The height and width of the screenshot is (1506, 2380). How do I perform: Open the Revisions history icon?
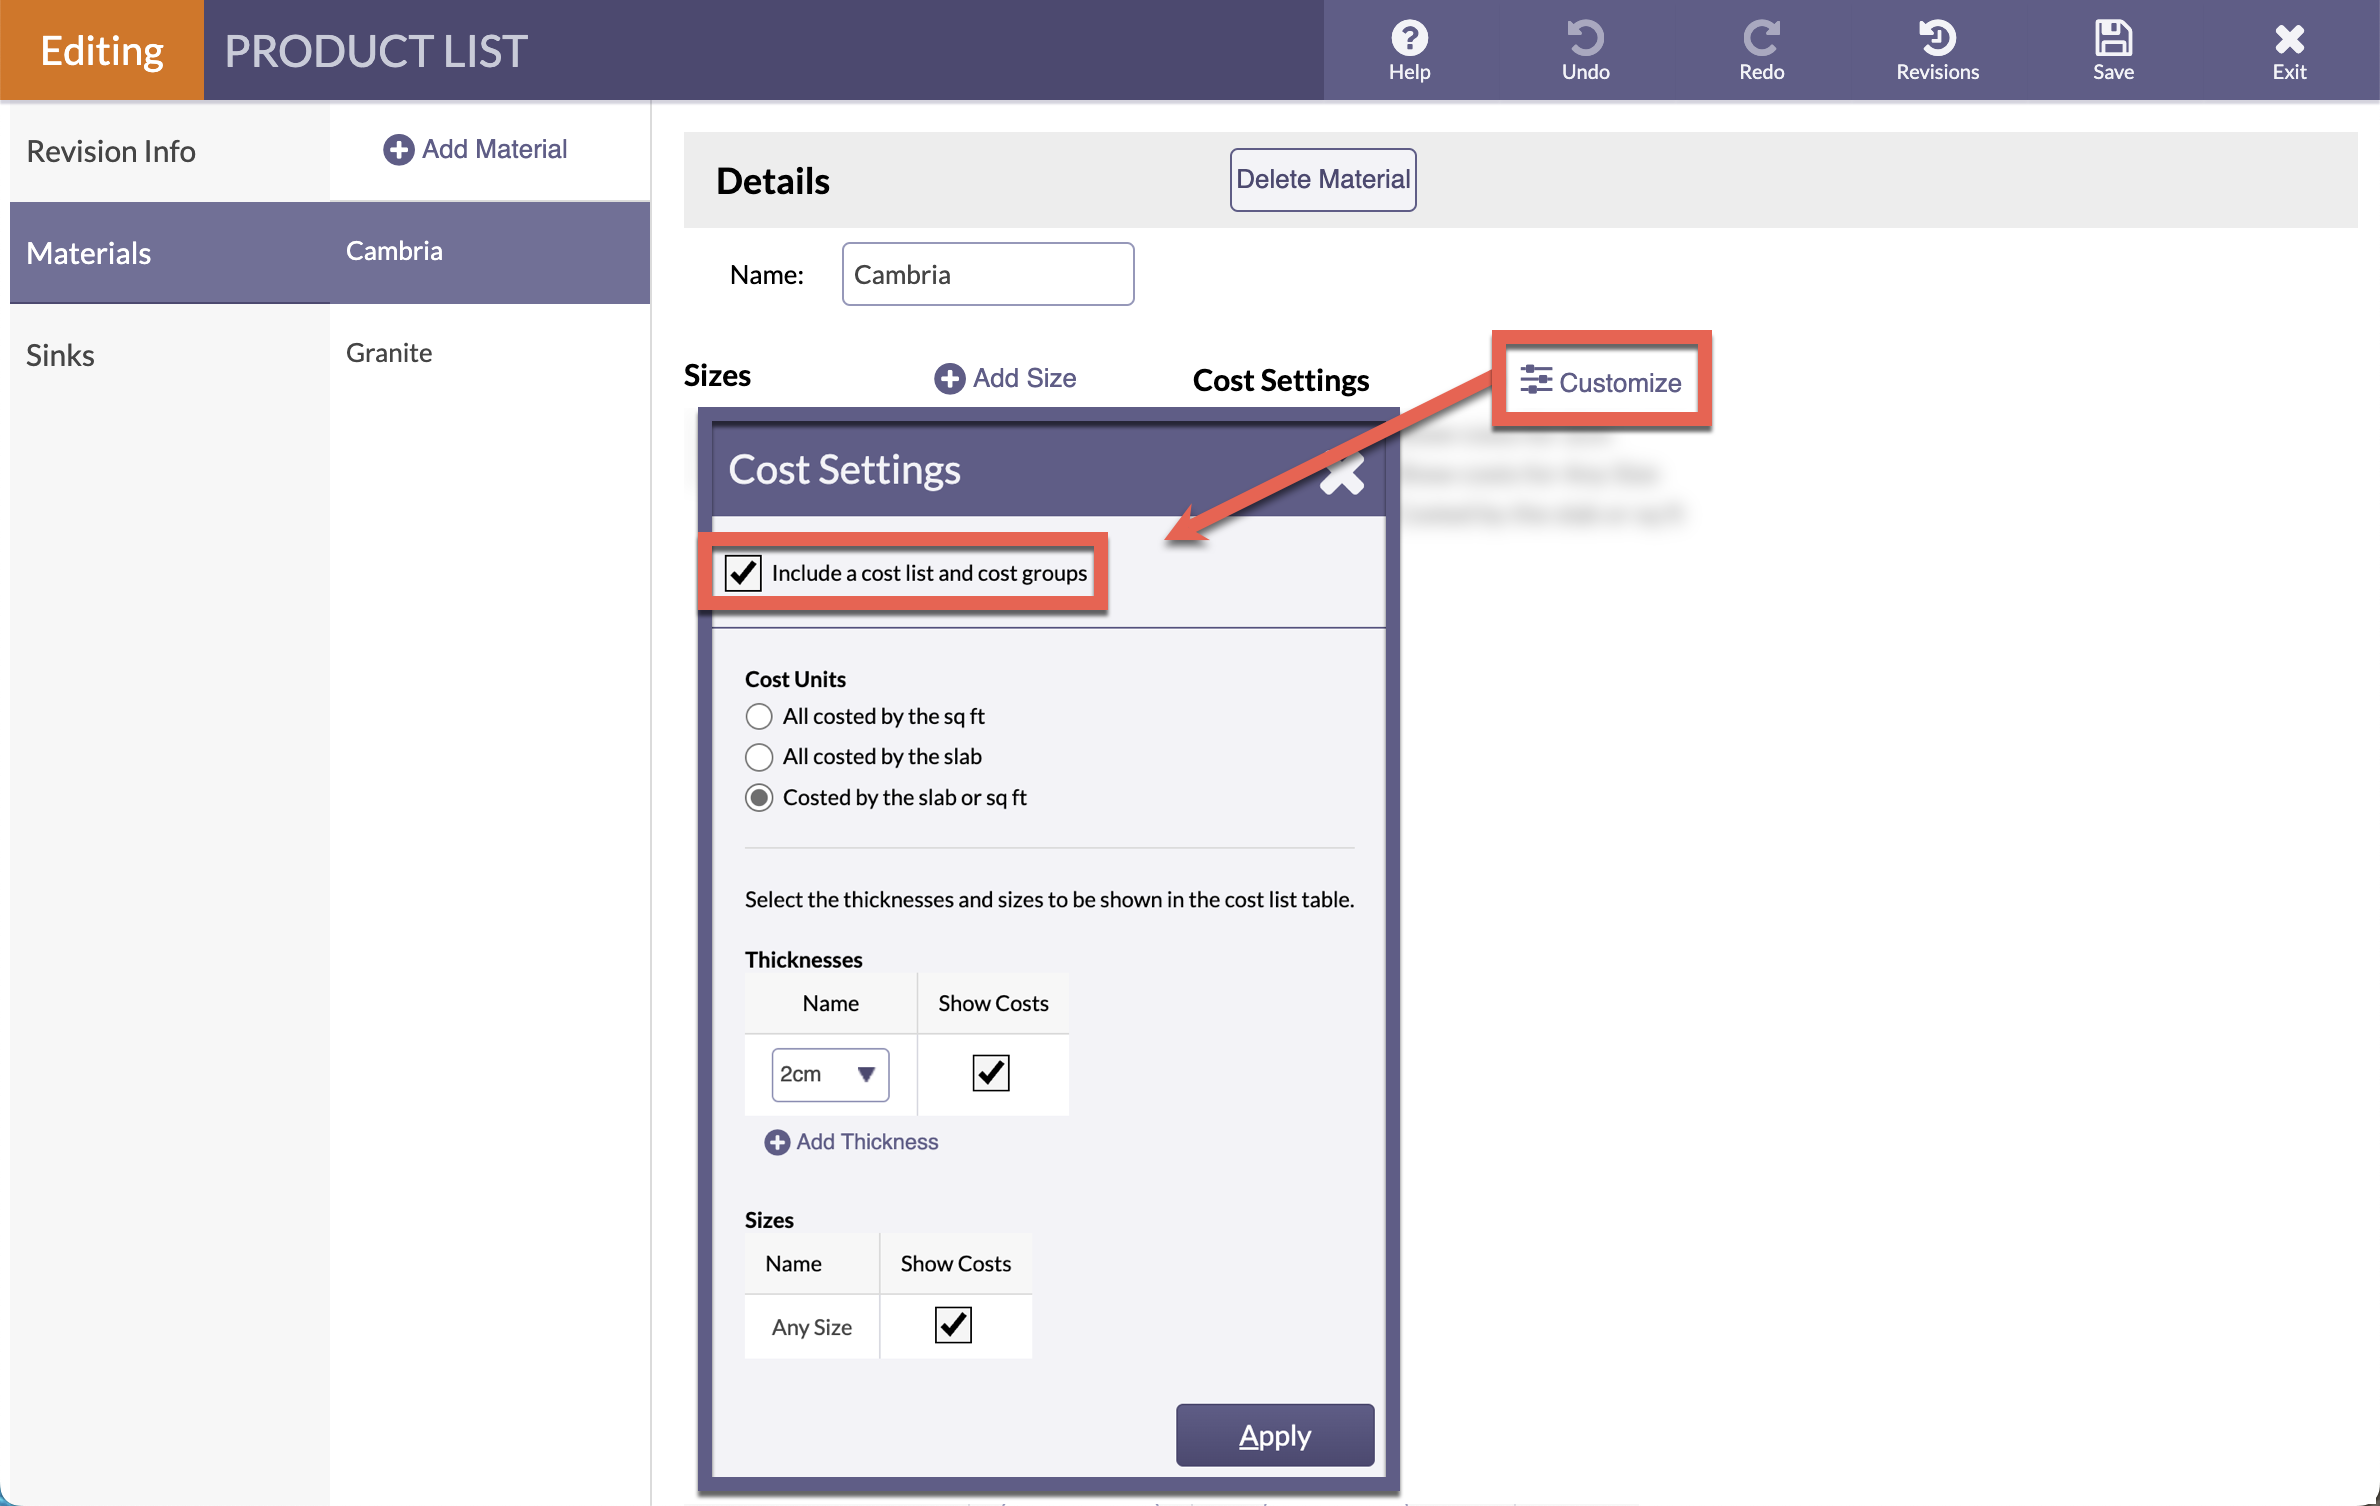coord(1937,38)
